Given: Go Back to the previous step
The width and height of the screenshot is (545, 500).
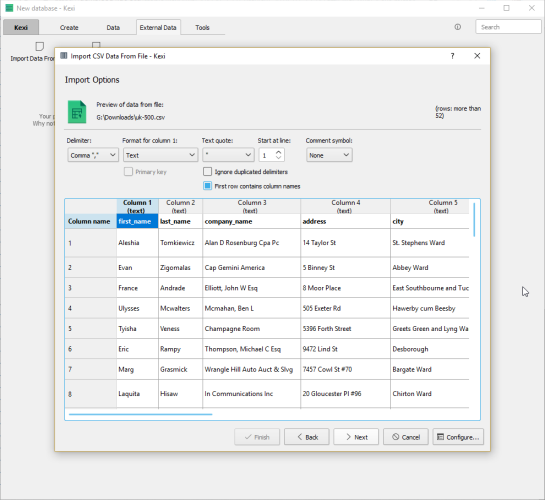Looking at the screenshot, I should [x=307, y=437].
